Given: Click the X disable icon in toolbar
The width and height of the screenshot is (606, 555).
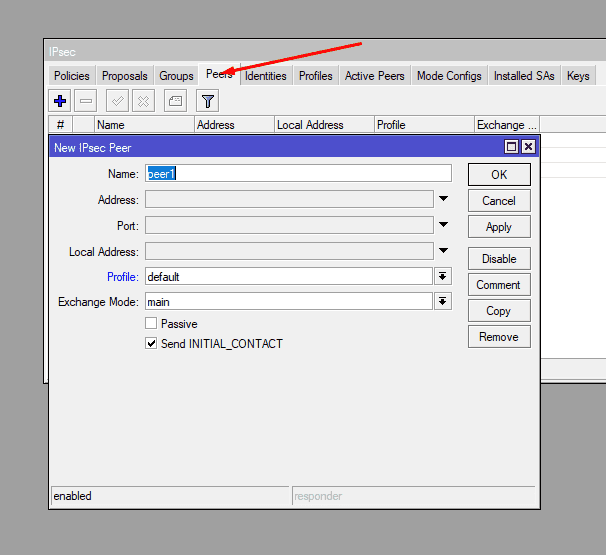Looking at the screenshot, I should (143, 101).
